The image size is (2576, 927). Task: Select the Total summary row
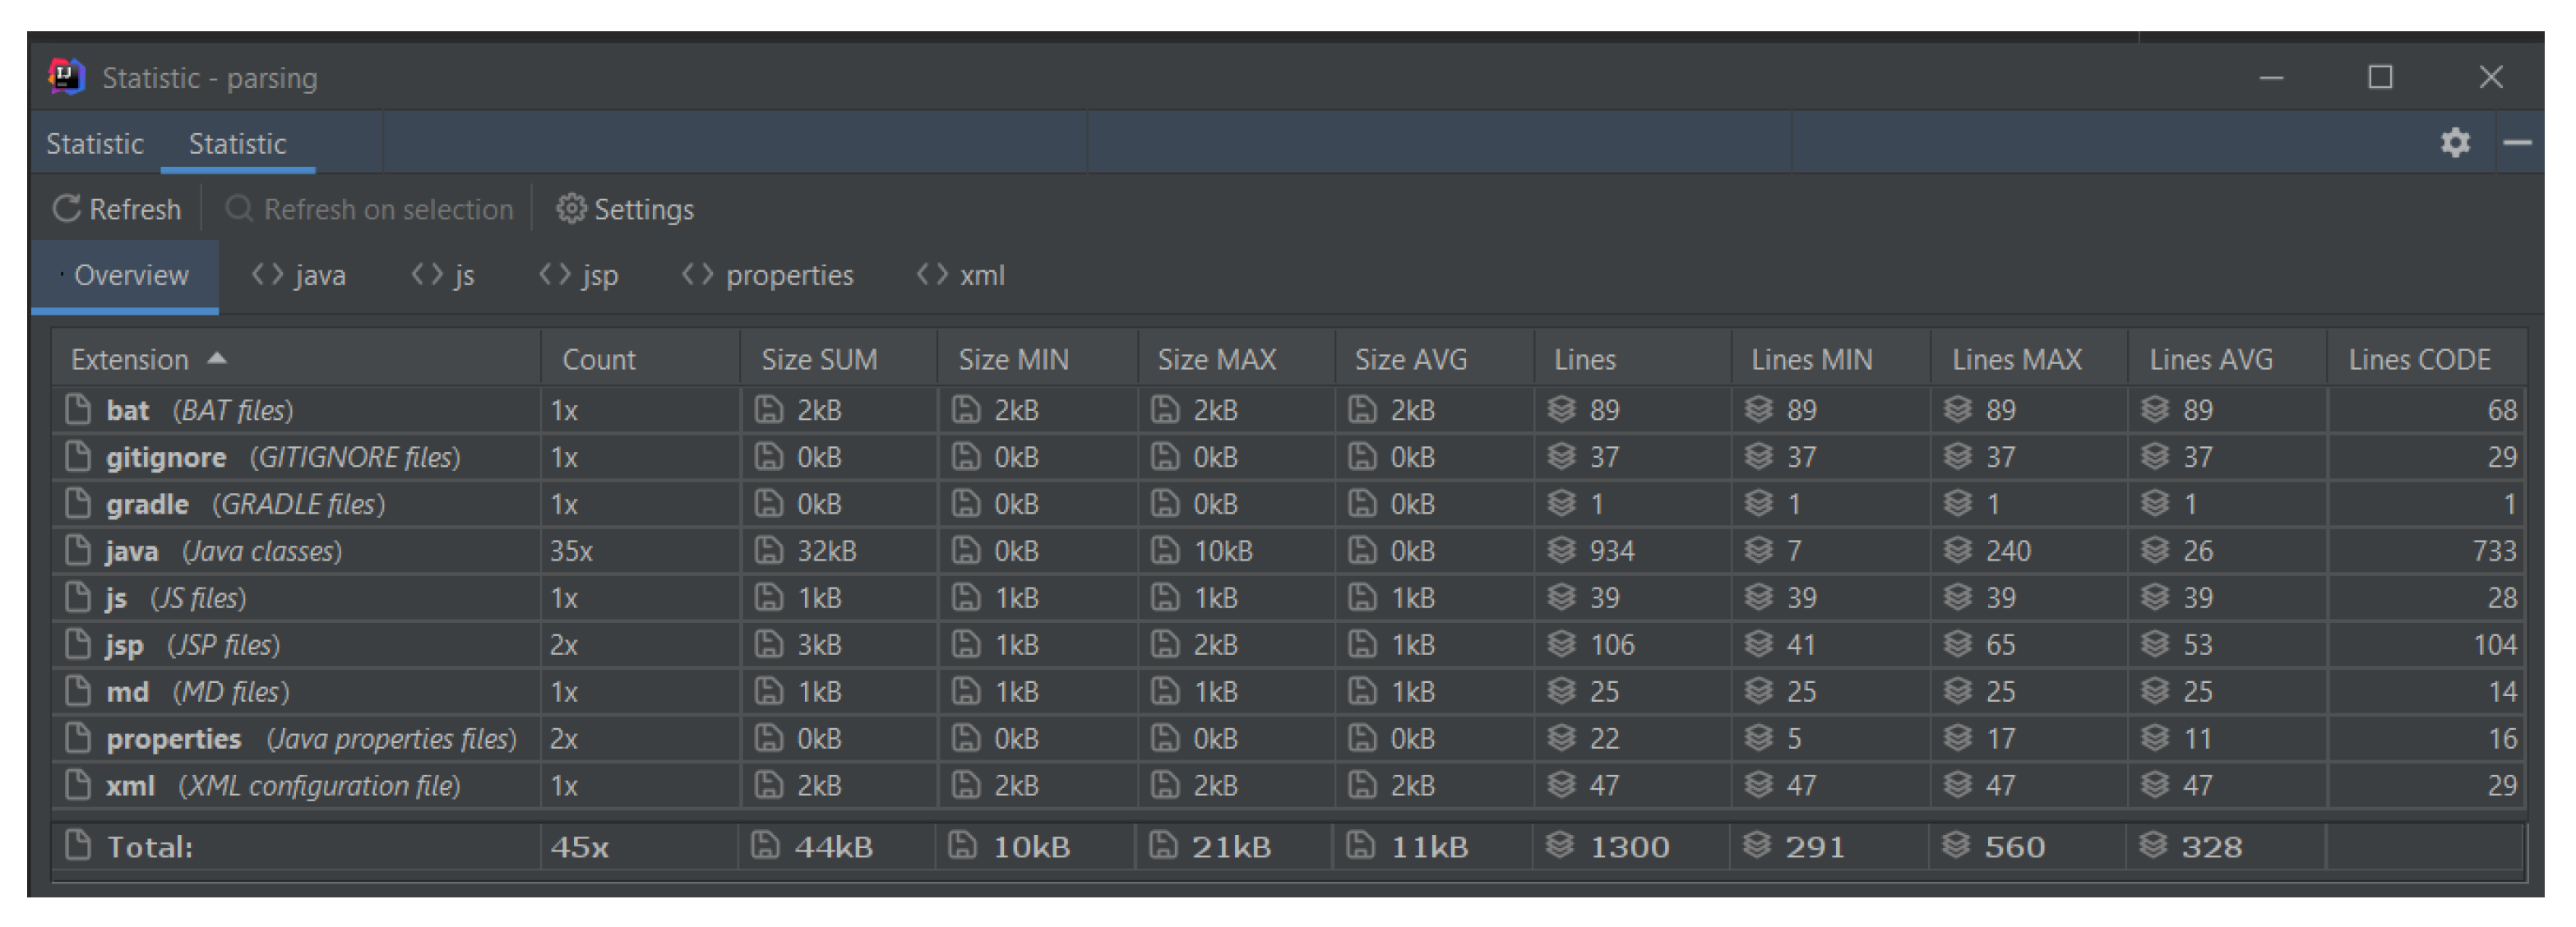pos(150,846)
